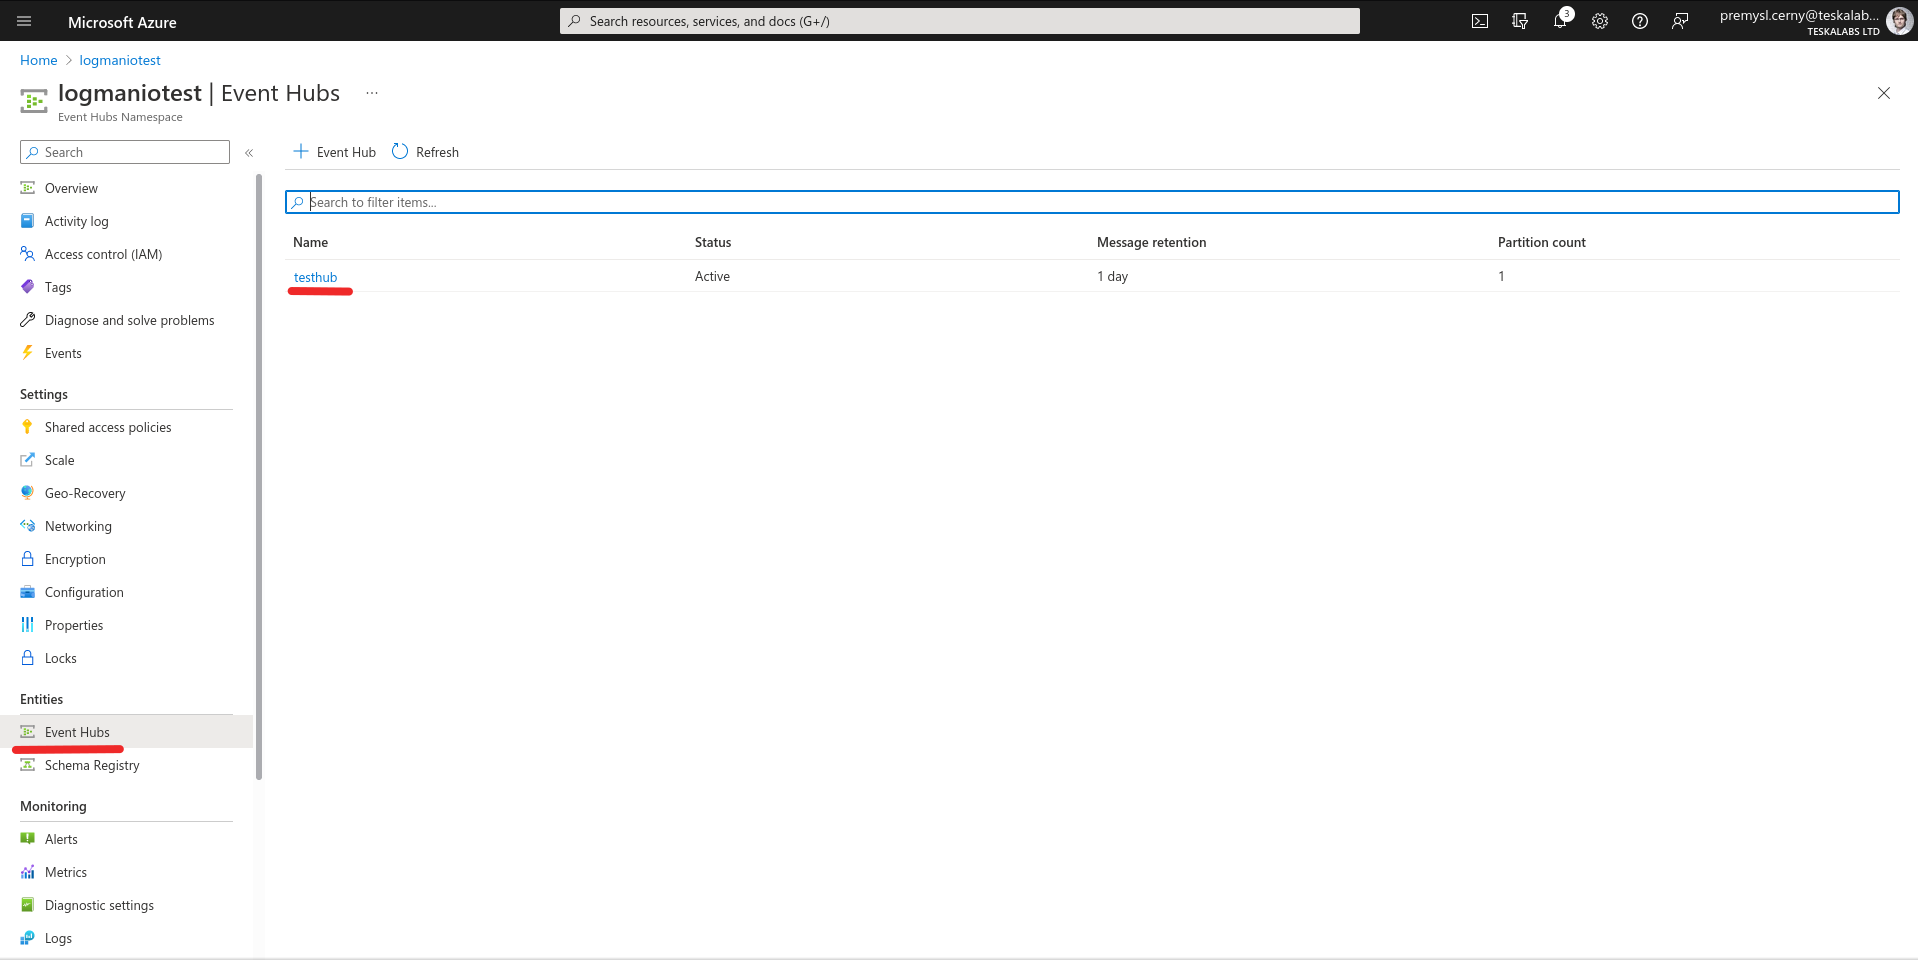Viewport: 1918px width, 960px height.
Task: Open Directories and subscriptions filter icon
Action: point(1520,21)
